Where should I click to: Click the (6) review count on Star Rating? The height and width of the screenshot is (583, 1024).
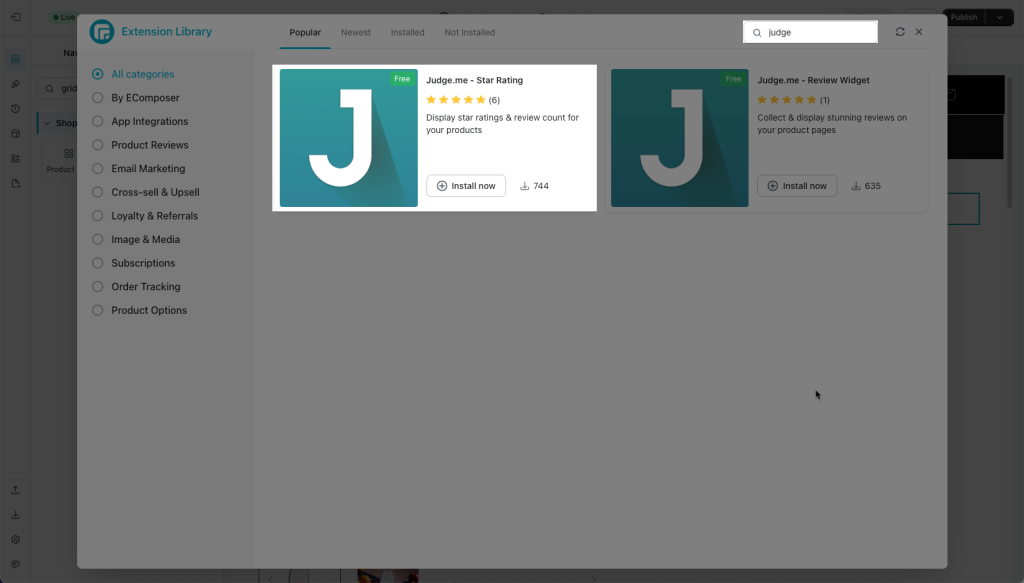(494, 101)
